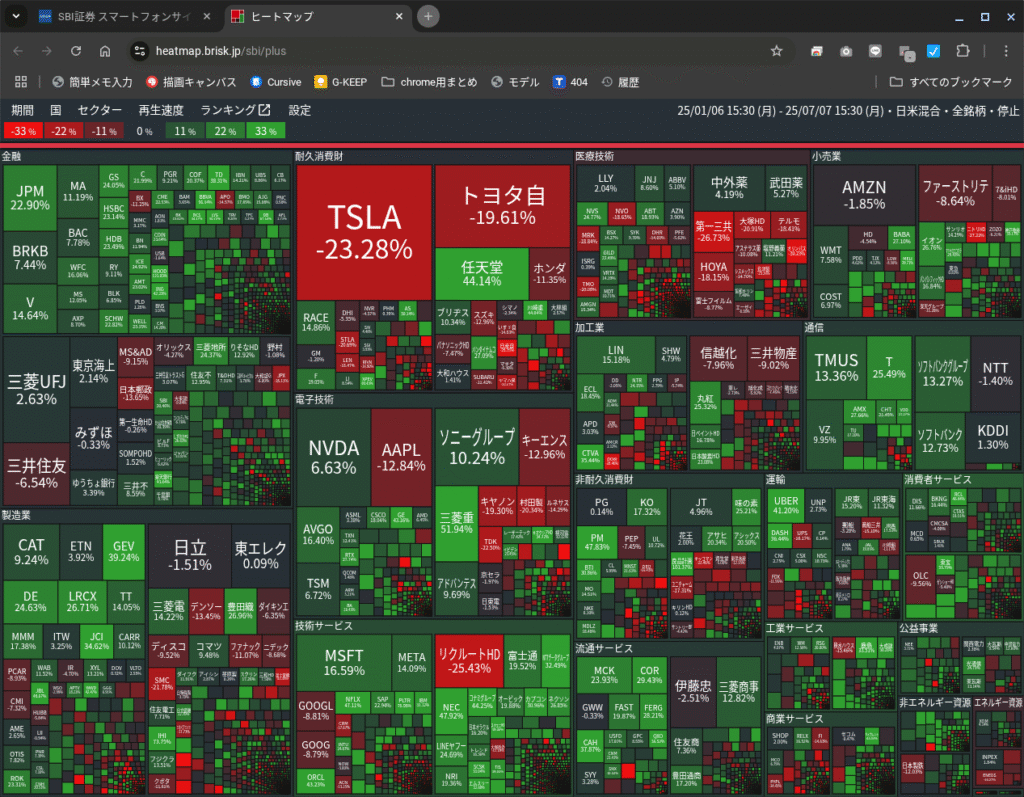Open the 設定 menu
This screenshot has height=797, width=1024.
click(x=299, y=110)
